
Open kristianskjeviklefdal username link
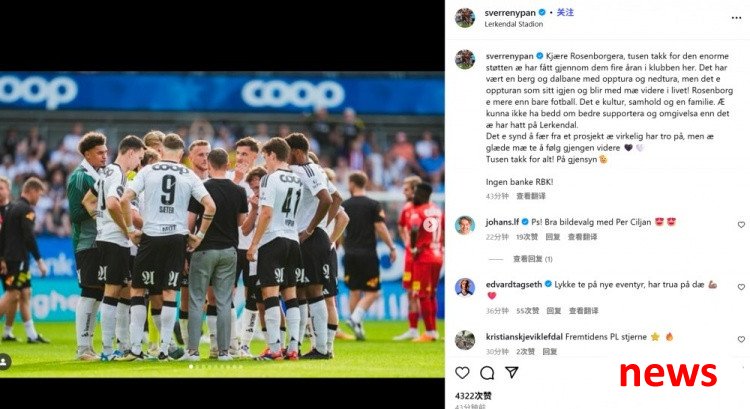pos(524,337)
